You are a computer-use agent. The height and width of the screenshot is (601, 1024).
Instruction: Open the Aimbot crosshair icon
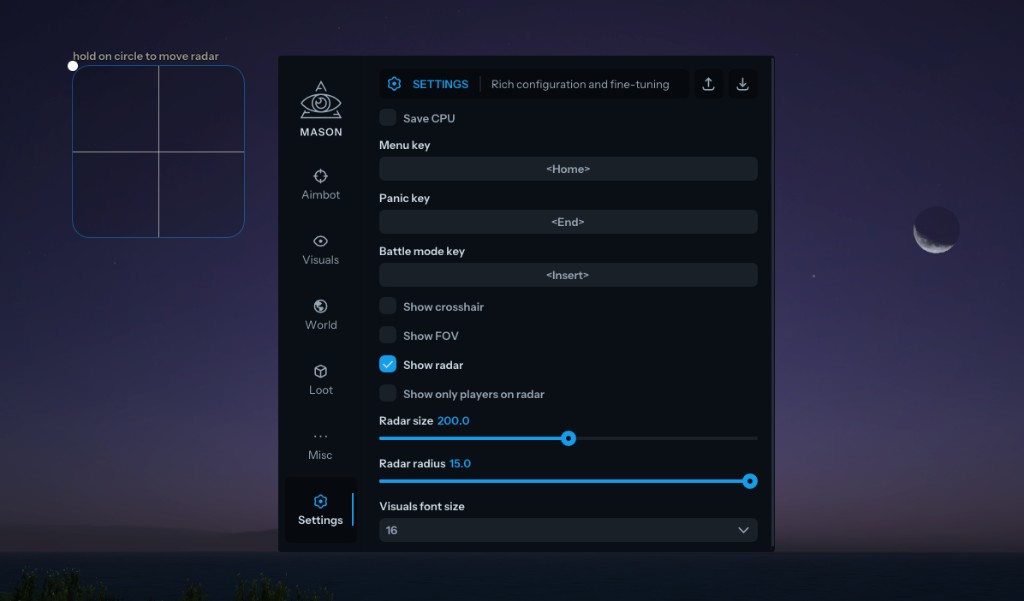click(x=321, y=176)
